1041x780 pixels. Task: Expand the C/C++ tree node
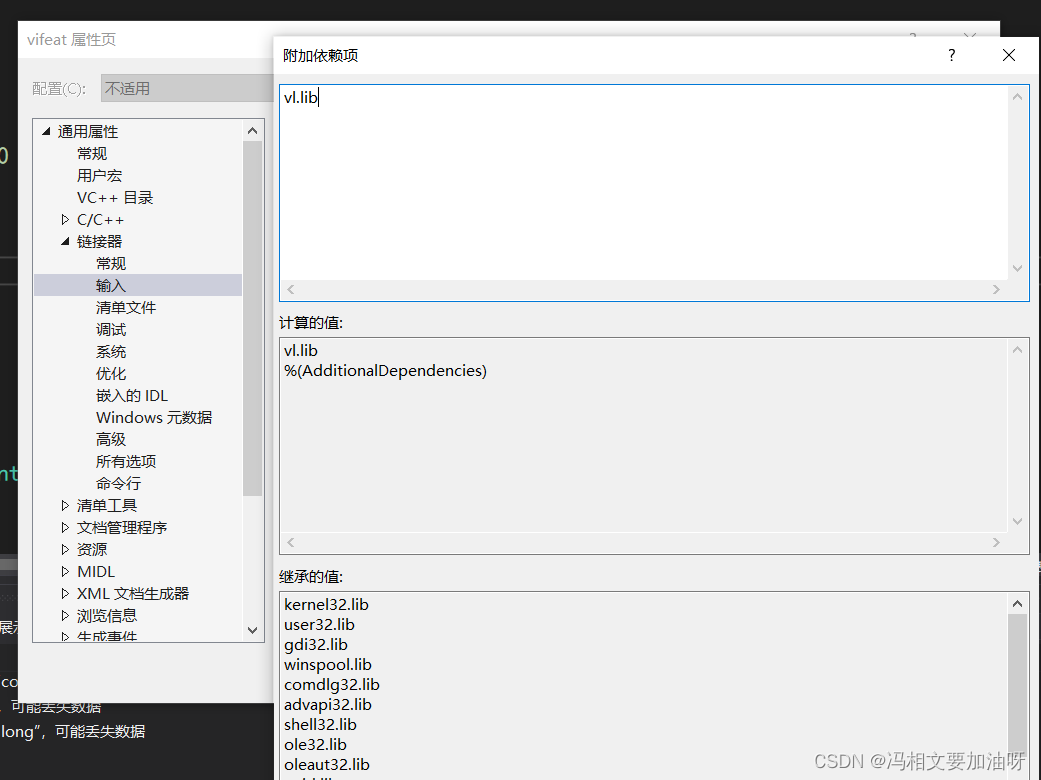65,219
